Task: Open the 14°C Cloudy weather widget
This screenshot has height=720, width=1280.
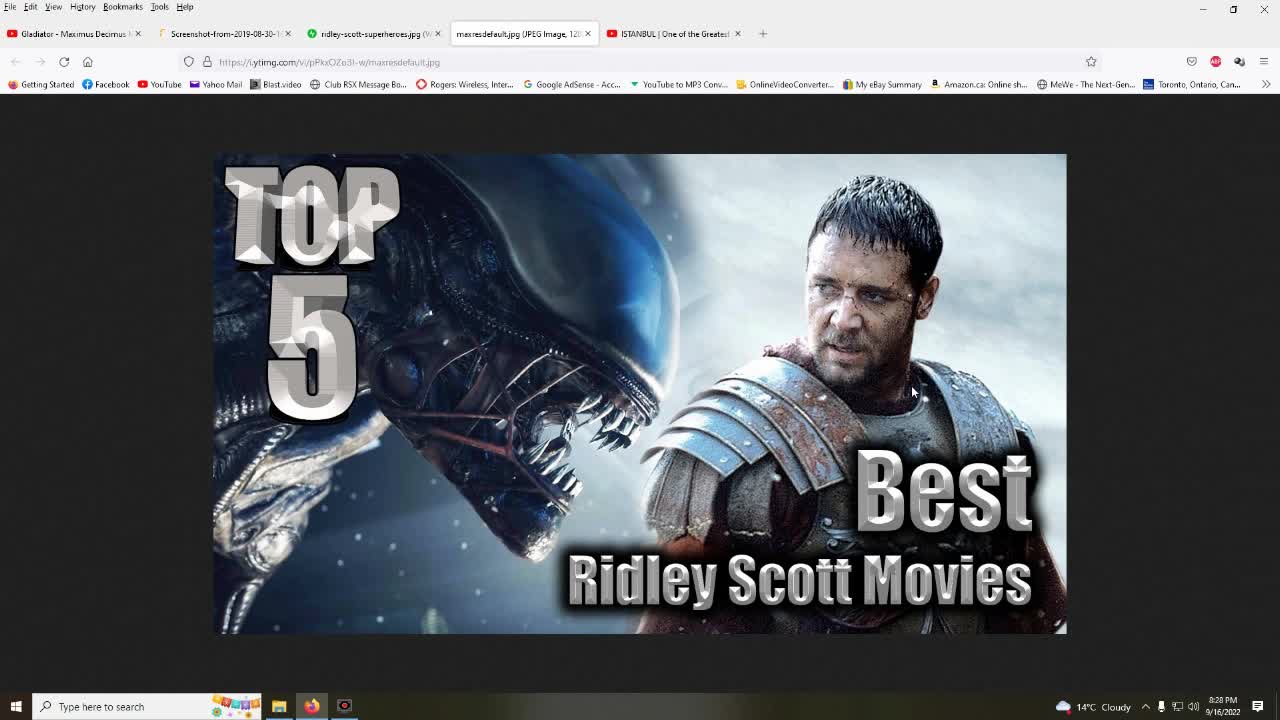Action: 1093,707
